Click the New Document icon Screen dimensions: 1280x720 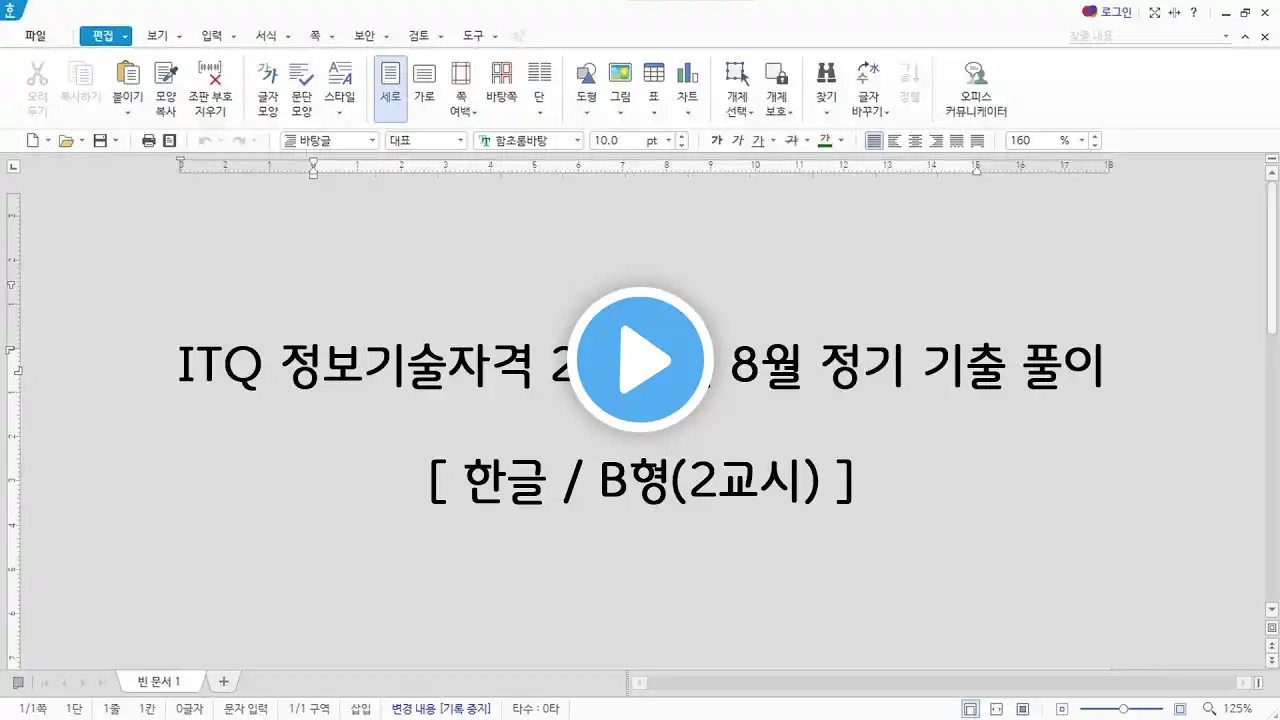point(32,141)
